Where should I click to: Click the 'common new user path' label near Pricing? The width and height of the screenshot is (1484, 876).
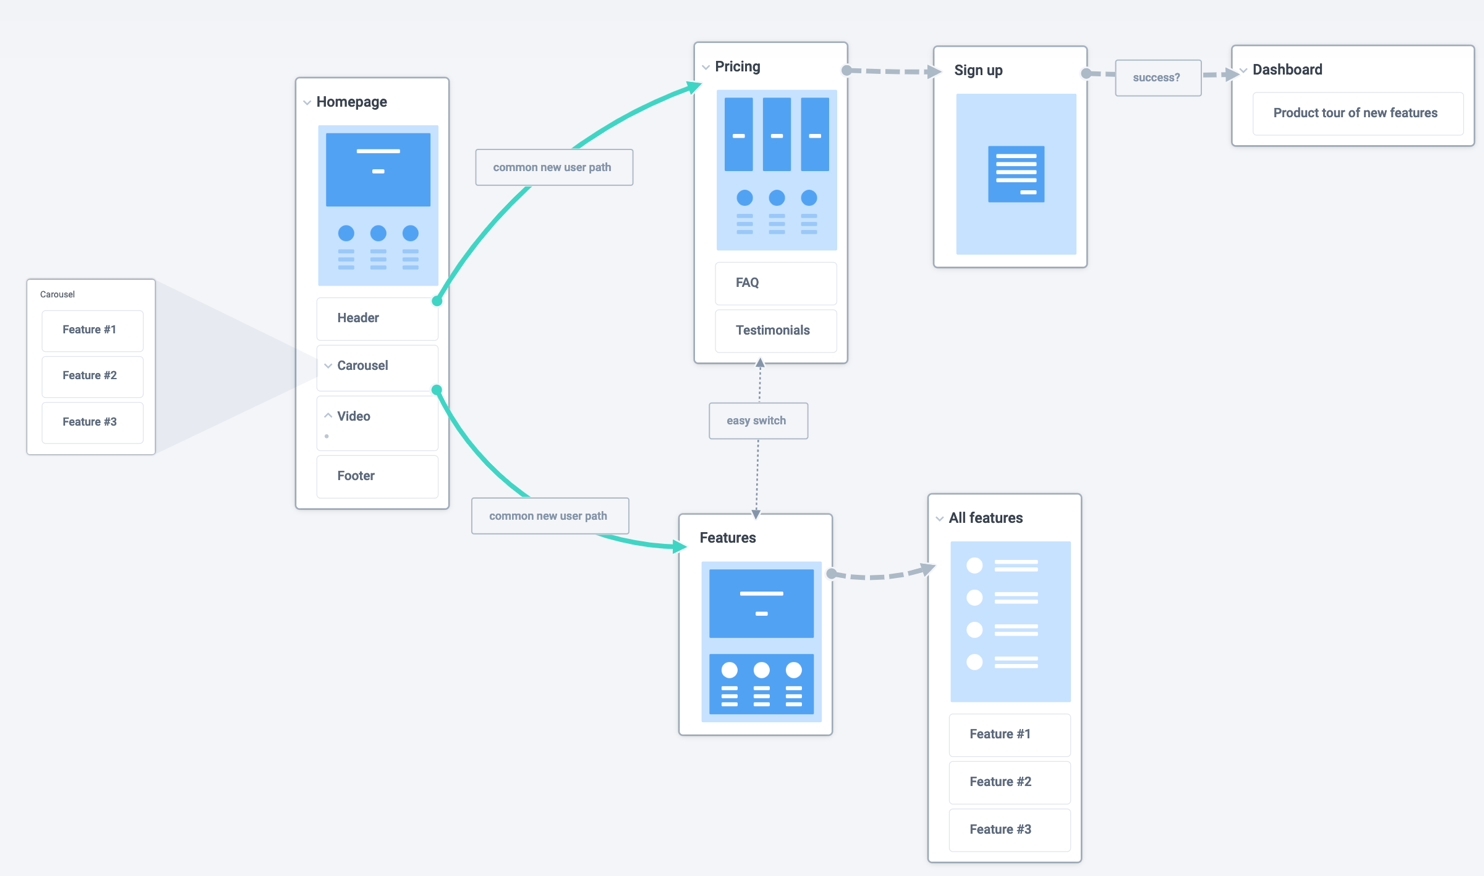click(x=554, y=167)
